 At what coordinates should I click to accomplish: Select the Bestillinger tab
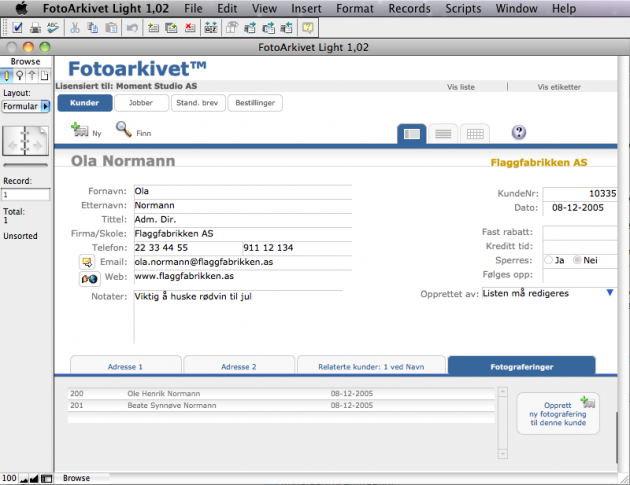(255, 103)
